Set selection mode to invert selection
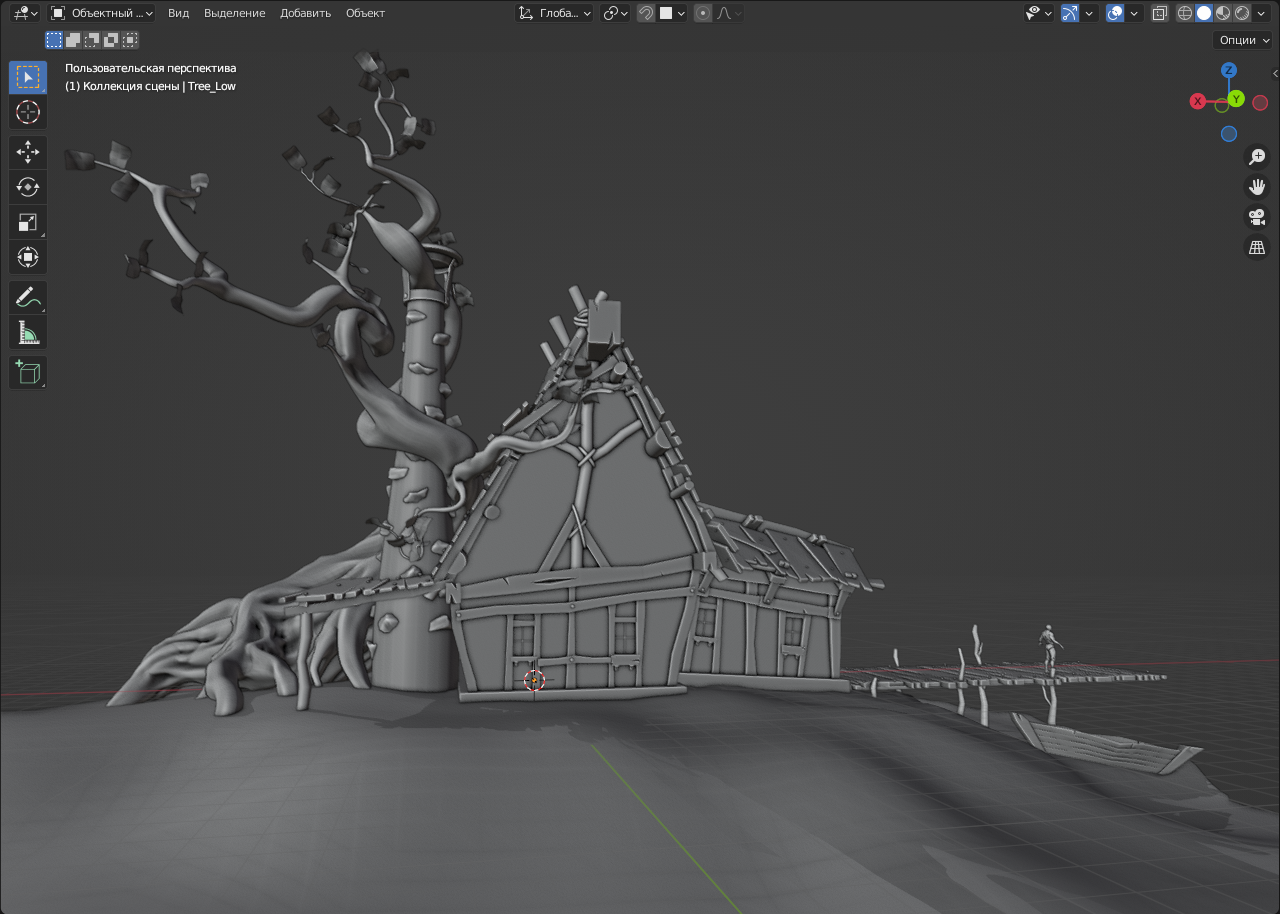Screen dimensions: 1280x914 pos(111,40)
